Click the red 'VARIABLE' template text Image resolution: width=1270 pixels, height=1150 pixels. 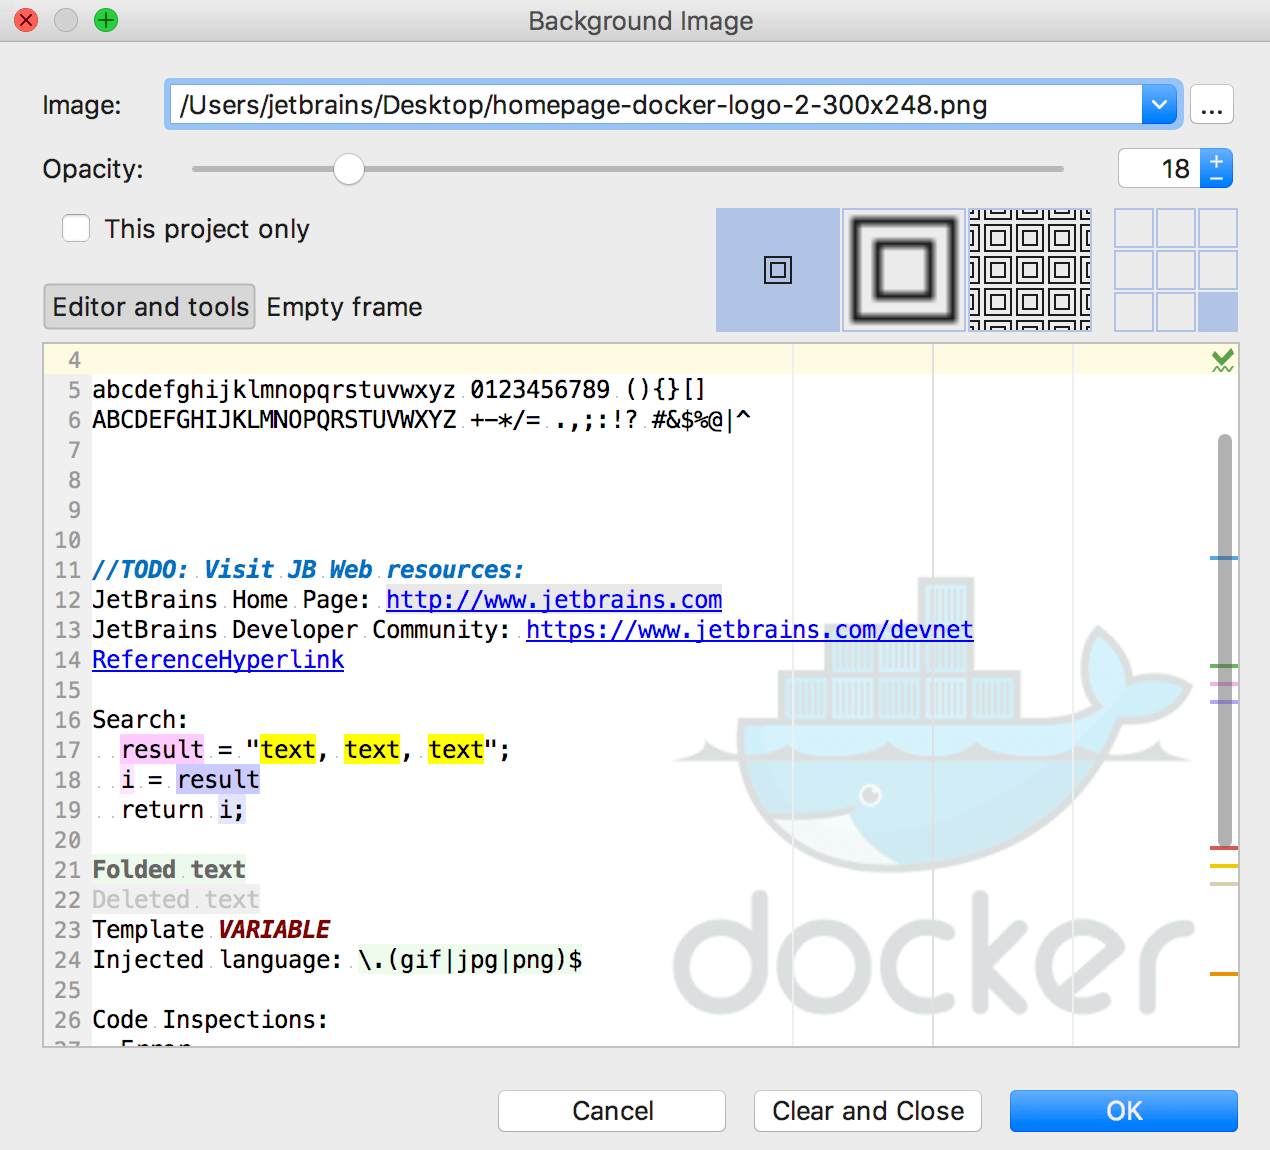(x=274, y=929)
